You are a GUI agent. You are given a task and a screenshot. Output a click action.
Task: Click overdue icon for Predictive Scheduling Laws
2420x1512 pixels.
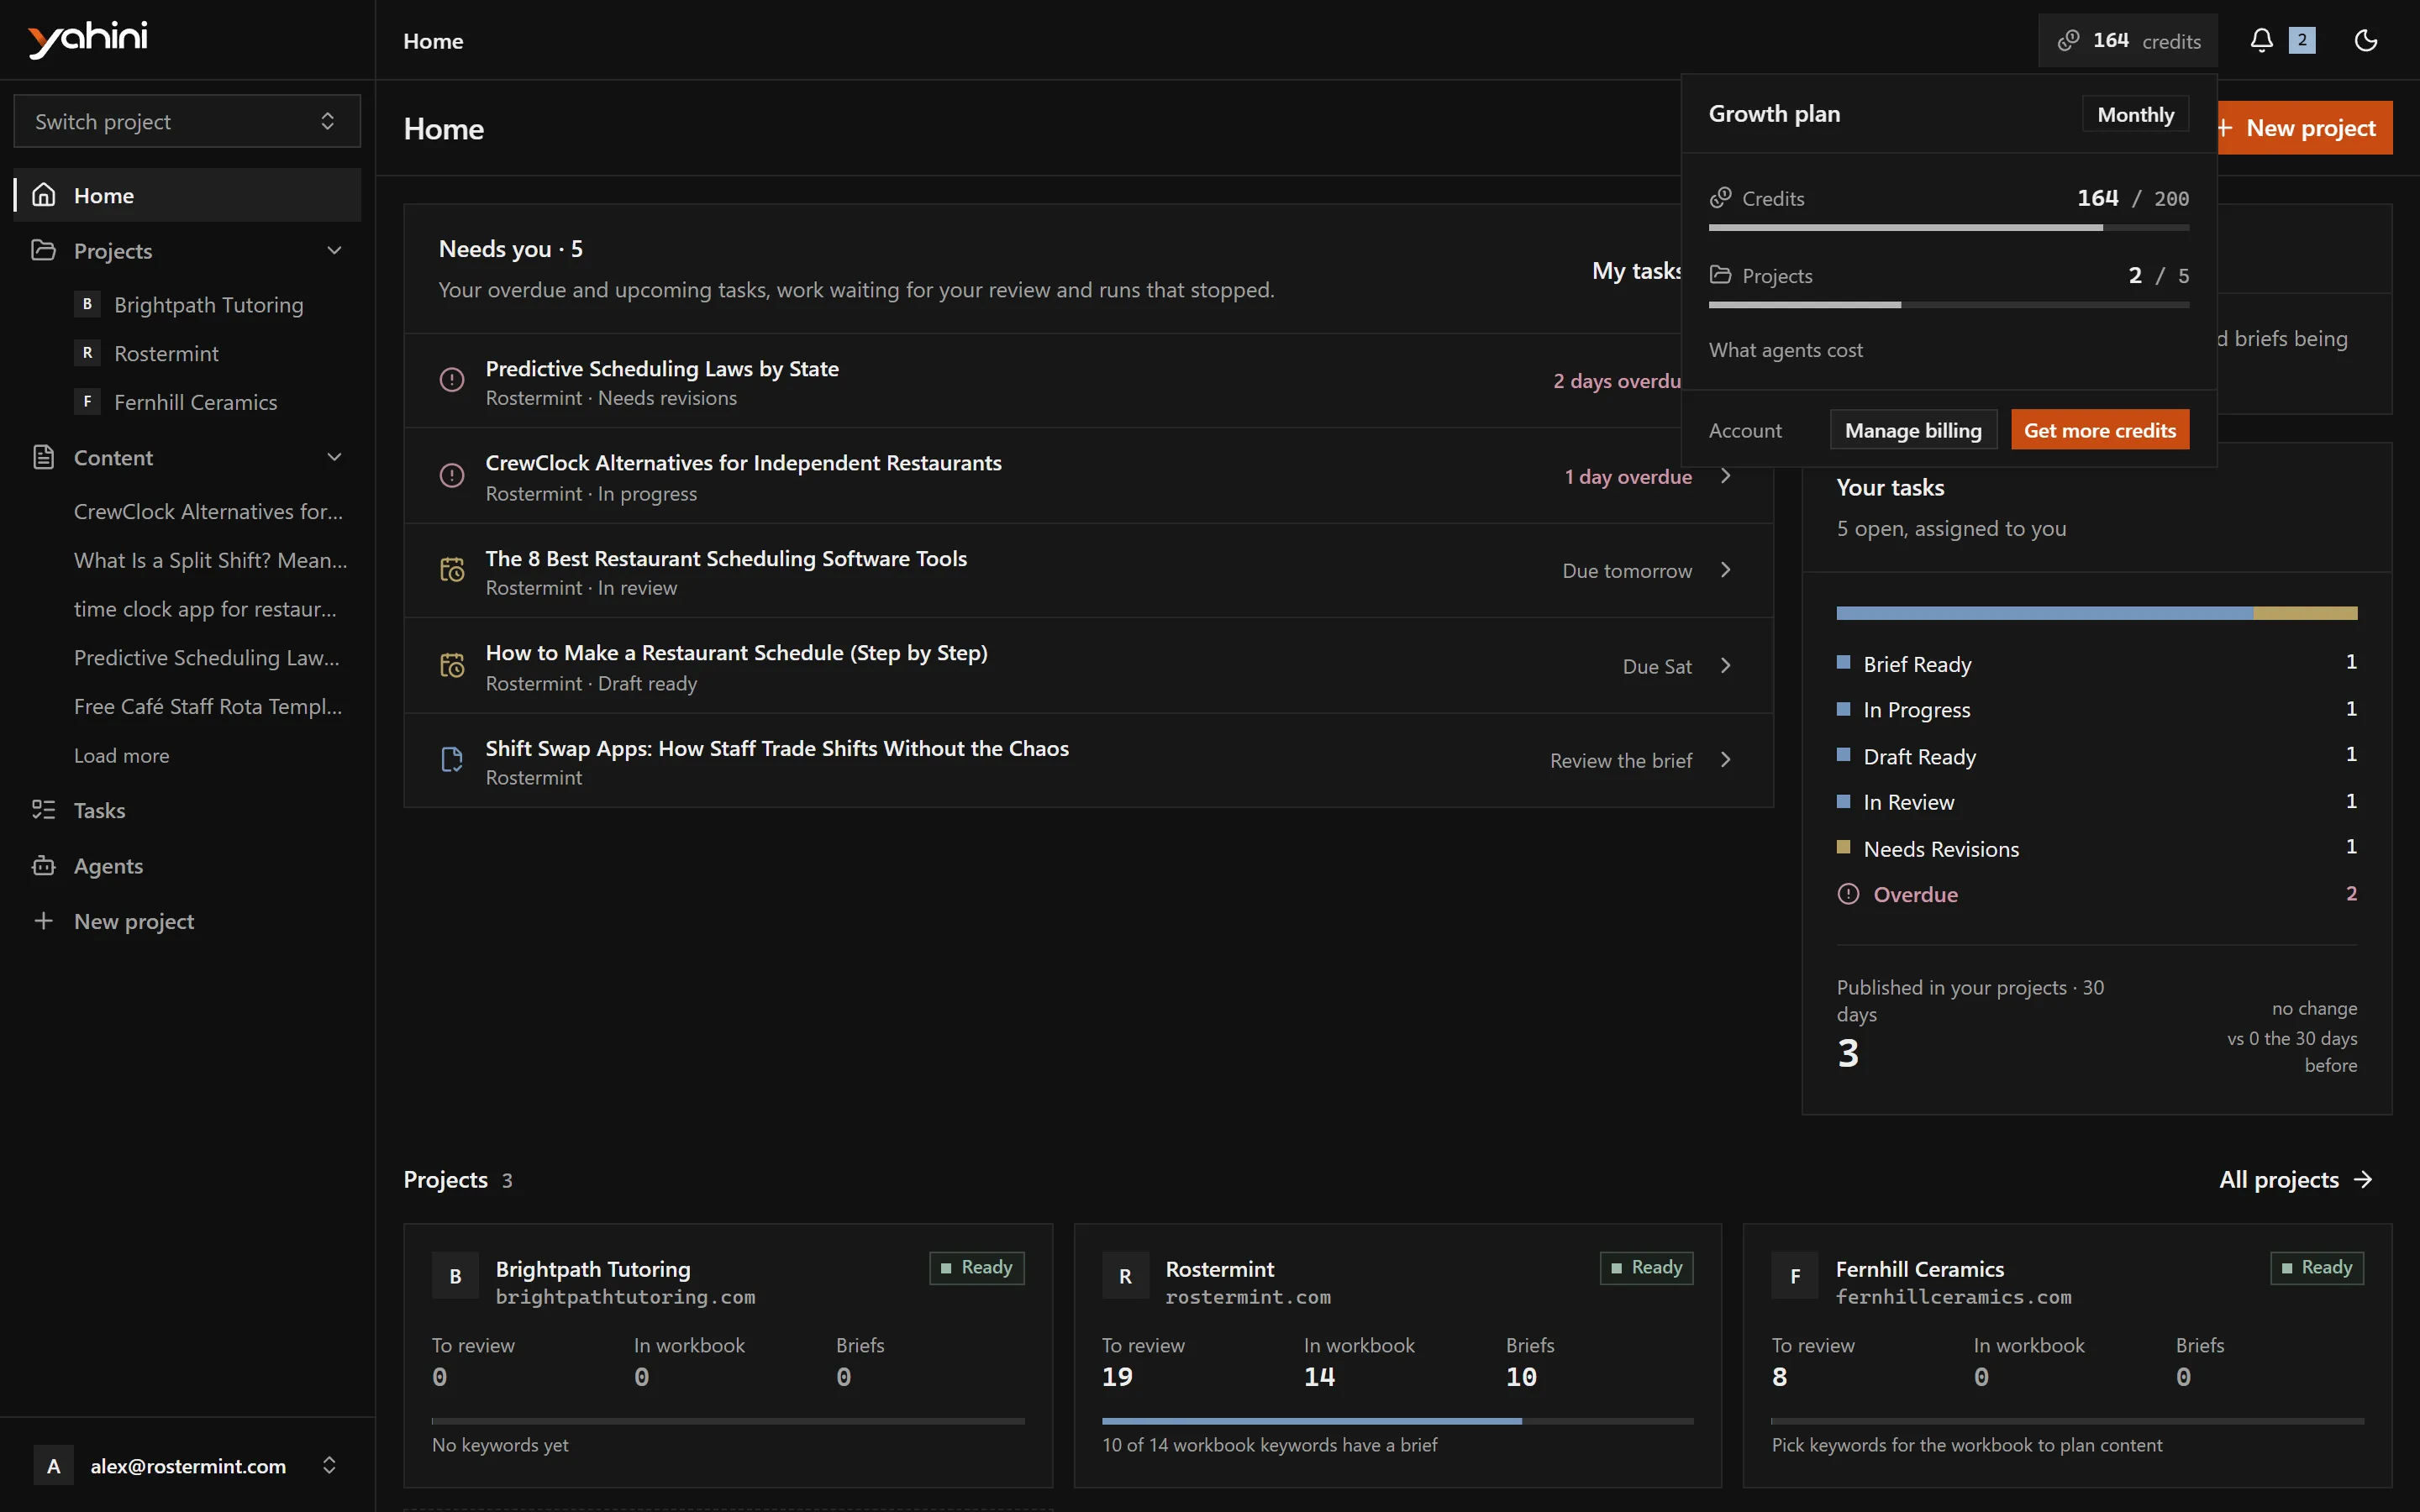click(452, 380)
